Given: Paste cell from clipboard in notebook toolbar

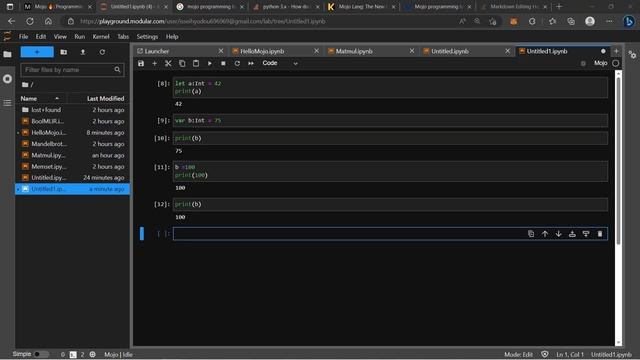Looking at the screenshot, I should (x=196, y=63).
